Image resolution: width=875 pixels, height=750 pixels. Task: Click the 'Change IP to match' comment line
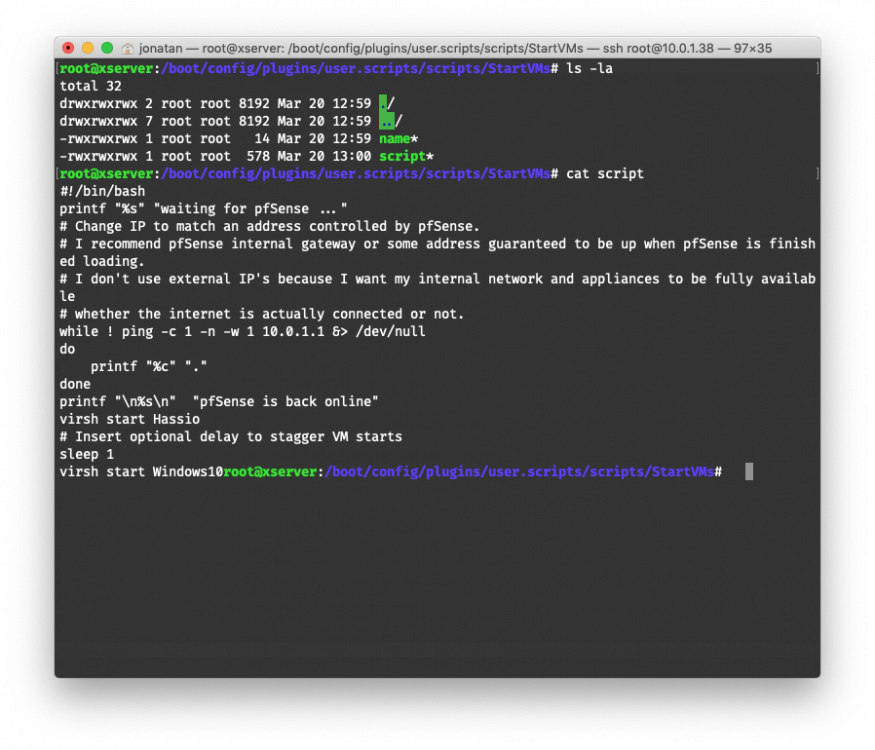click(x=270, y=227)
